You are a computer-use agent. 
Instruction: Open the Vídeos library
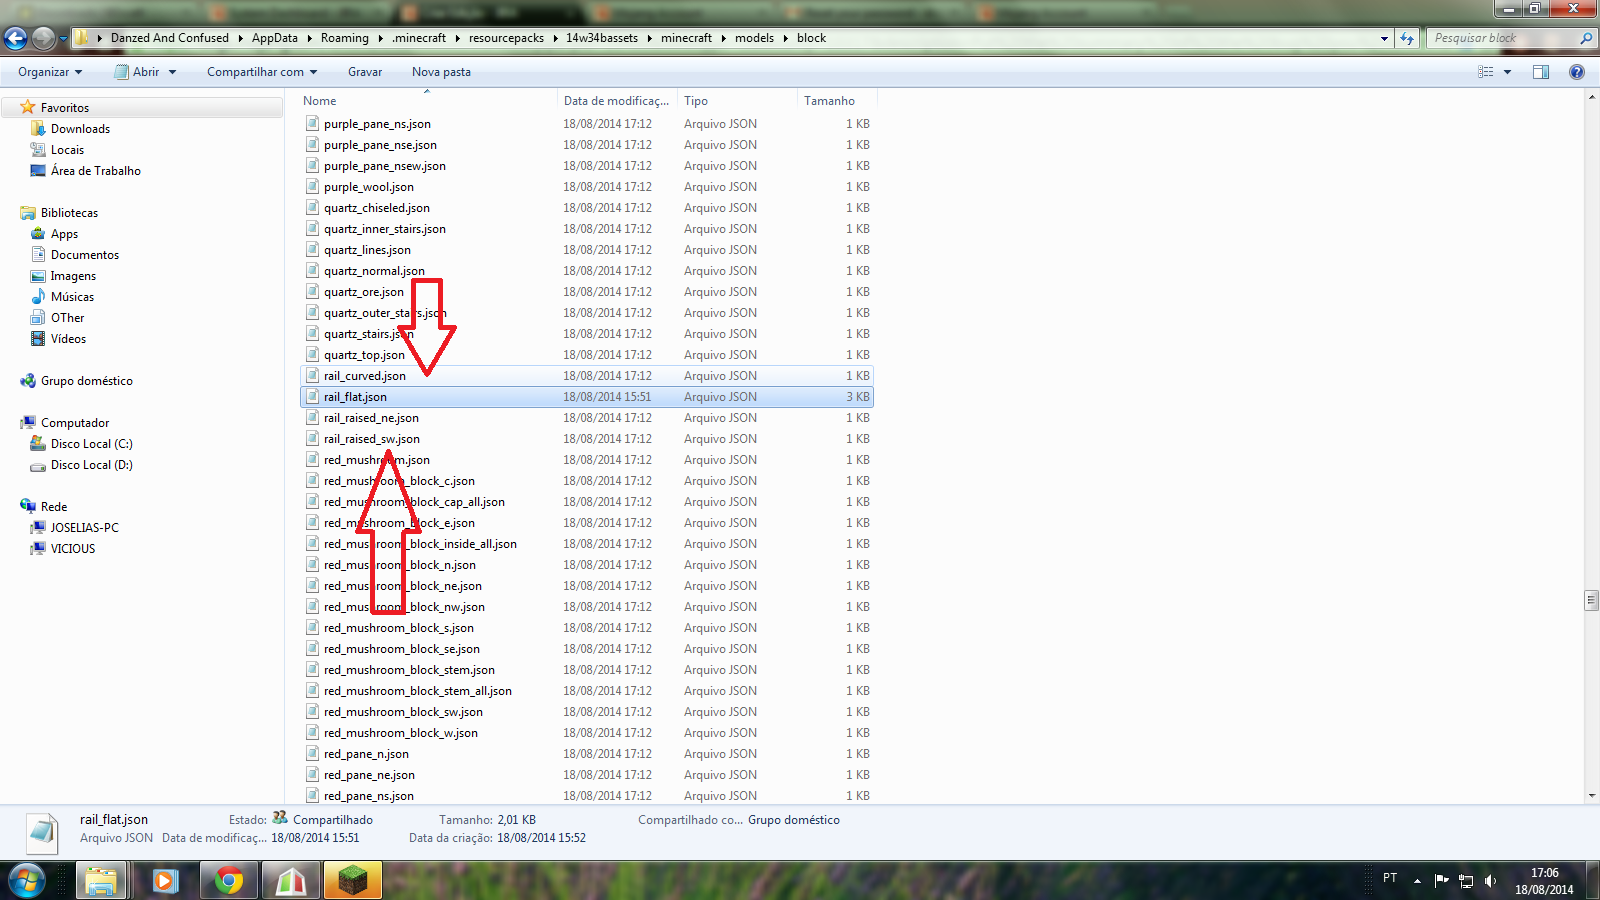68,339
